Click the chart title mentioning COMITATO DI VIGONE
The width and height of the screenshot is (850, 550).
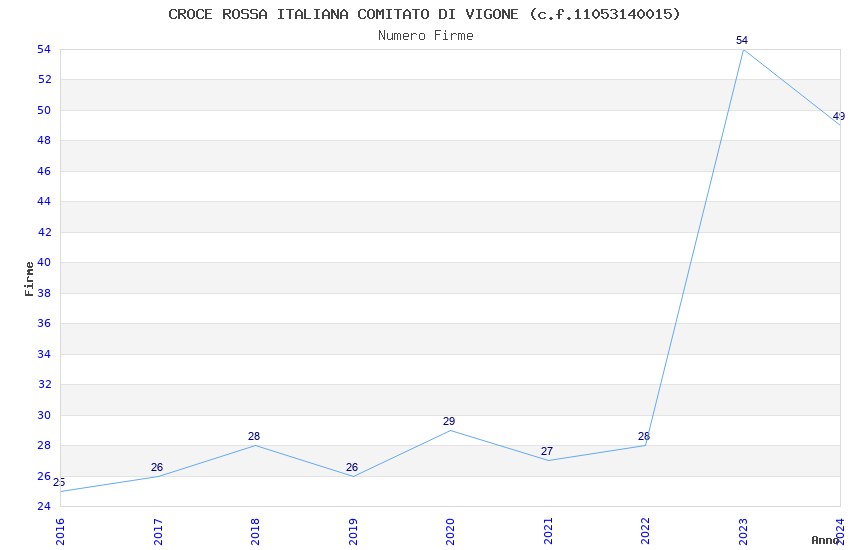tap(424, 14)
